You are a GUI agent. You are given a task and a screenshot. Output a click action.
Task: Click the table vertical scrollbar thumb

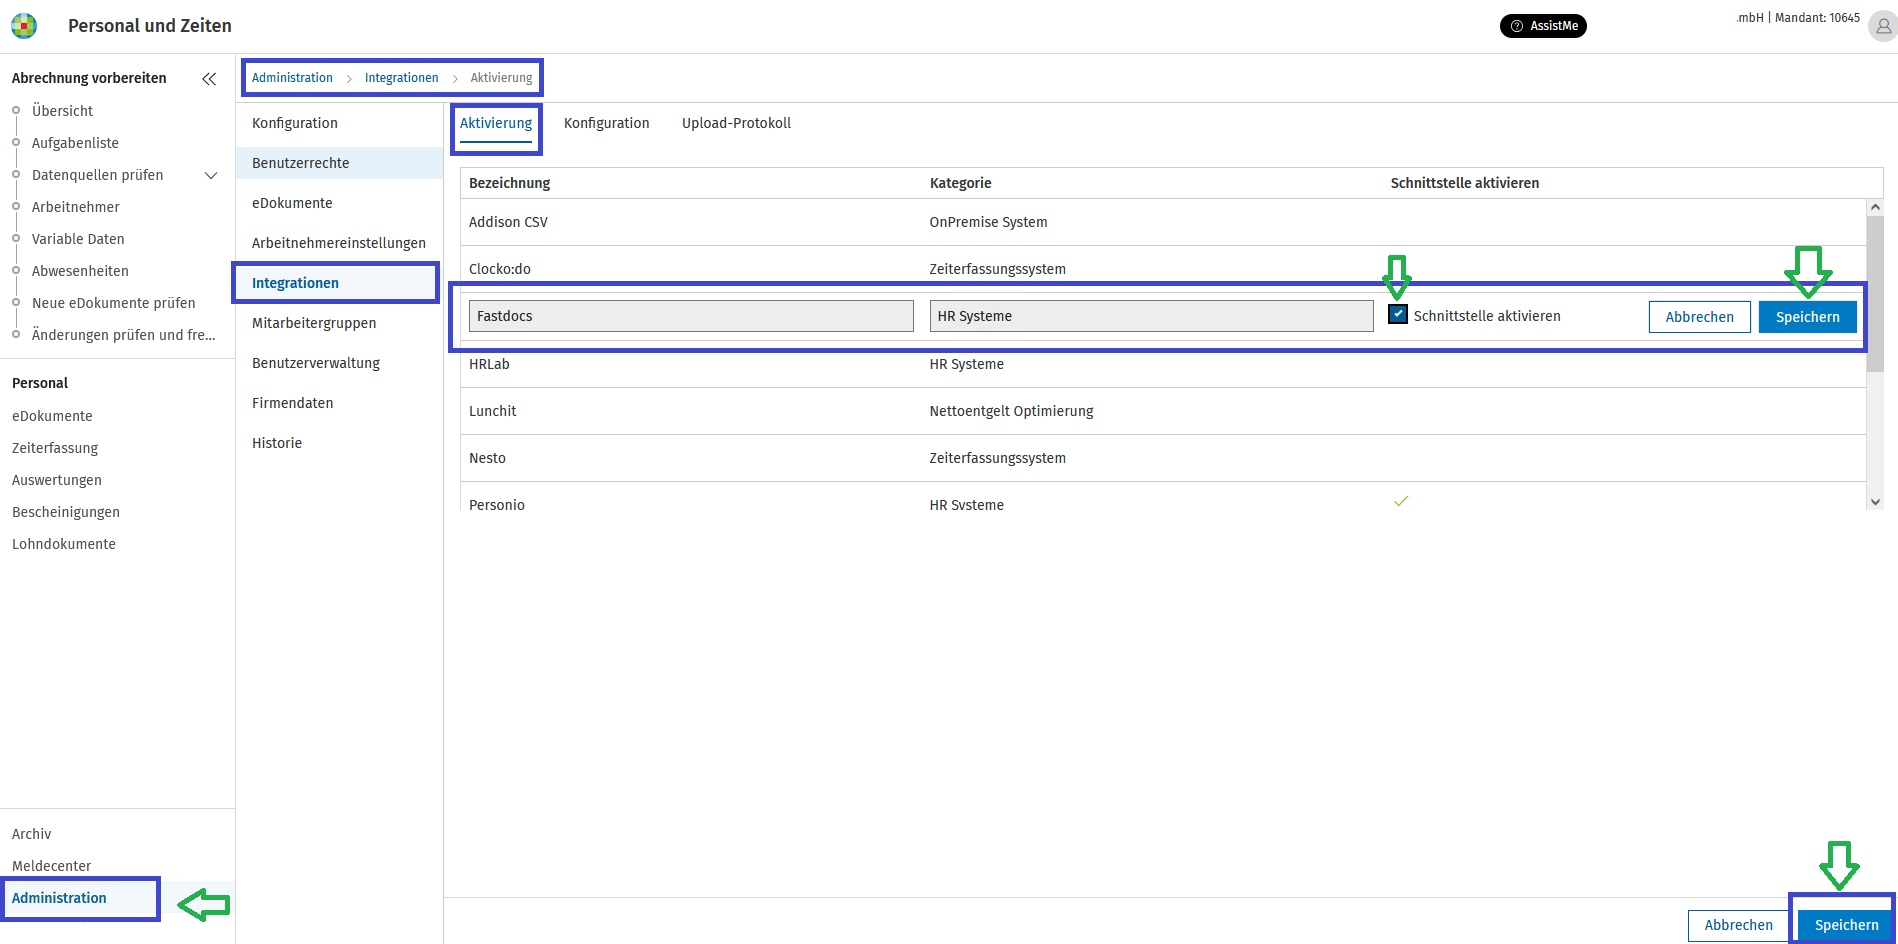point(1875,294)
